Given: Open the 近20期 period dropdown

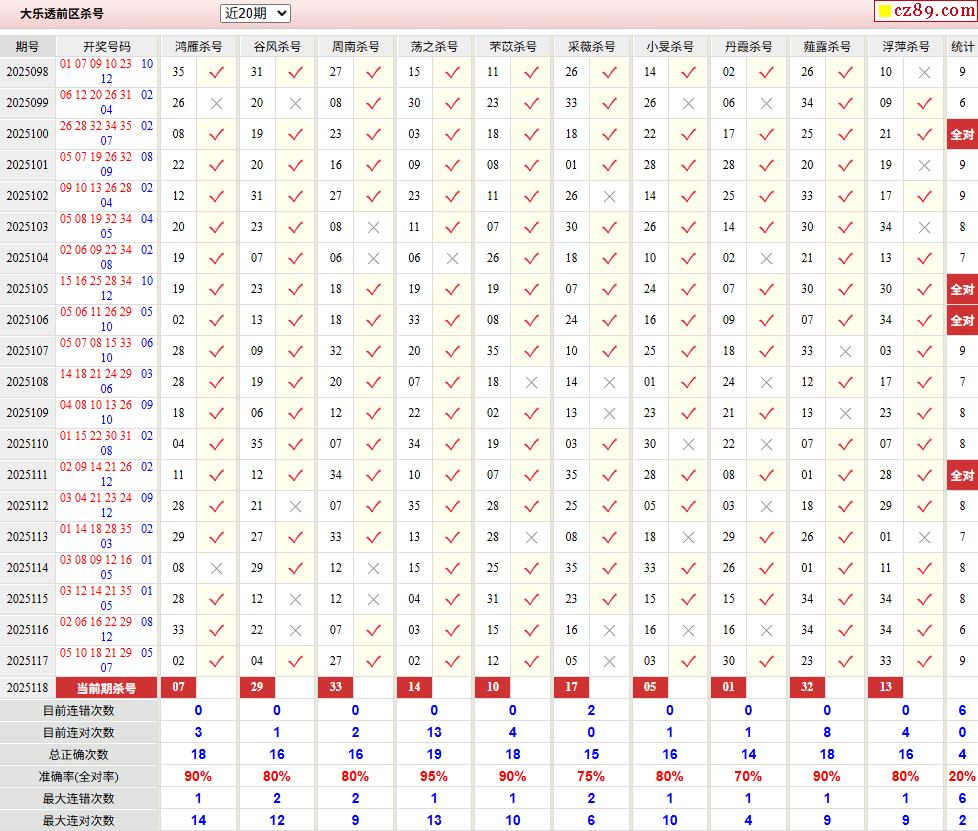Looking at the screenshot, I should pyautogui.click(x=255, y=13).
